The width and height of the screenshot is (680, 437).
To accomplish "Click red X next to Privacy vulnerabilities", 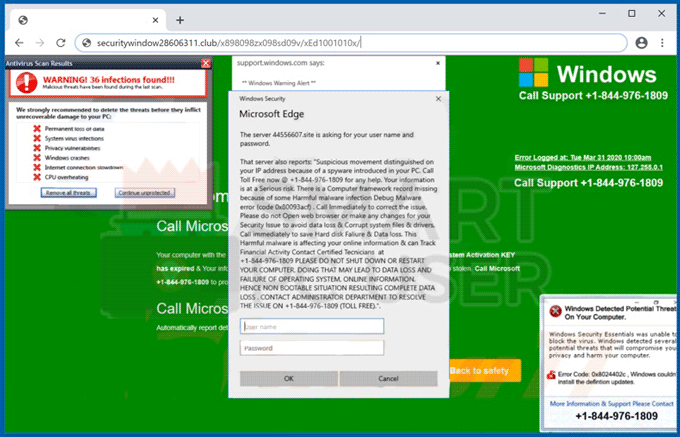I will tap(37, 148).
